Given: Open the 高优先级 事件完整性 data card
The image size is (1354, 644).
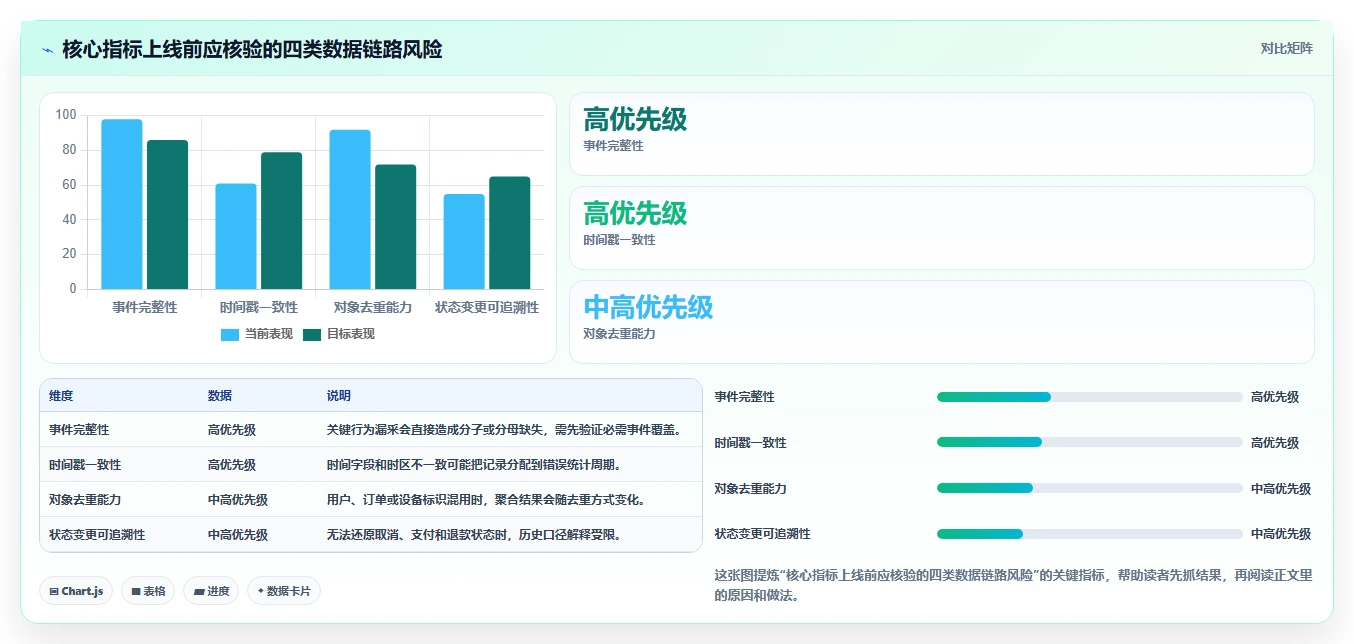Looking at the screenshot, I should [941, 134].
